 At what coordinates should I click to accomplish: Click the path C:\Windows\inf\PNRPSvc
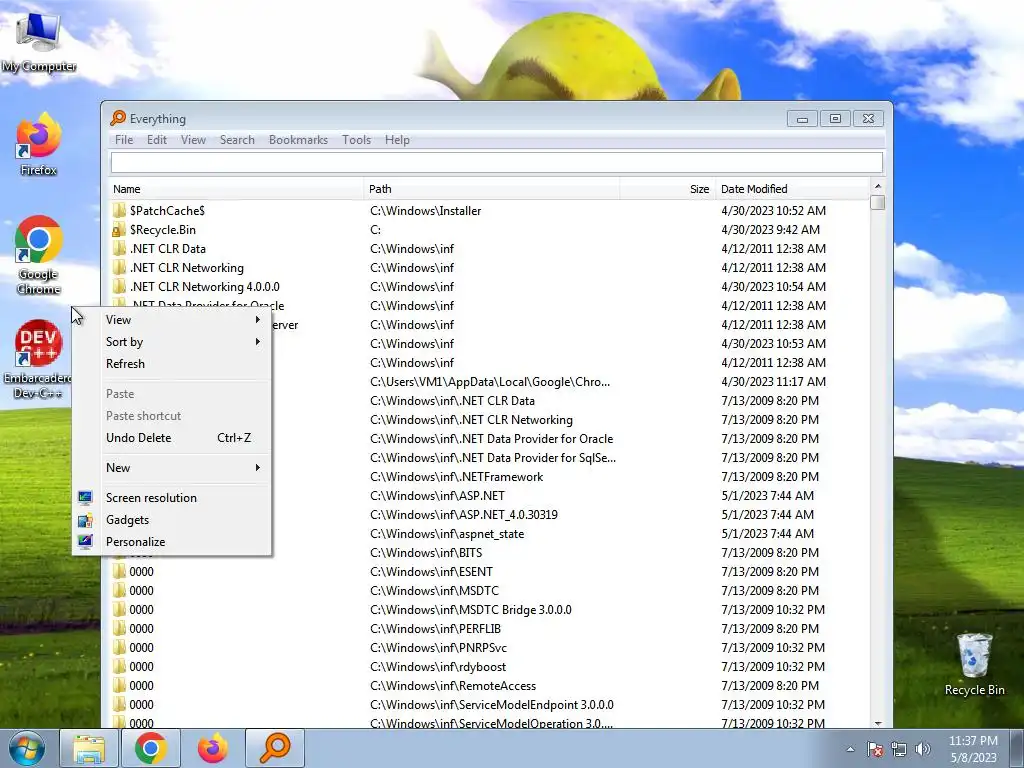[439, 648]
